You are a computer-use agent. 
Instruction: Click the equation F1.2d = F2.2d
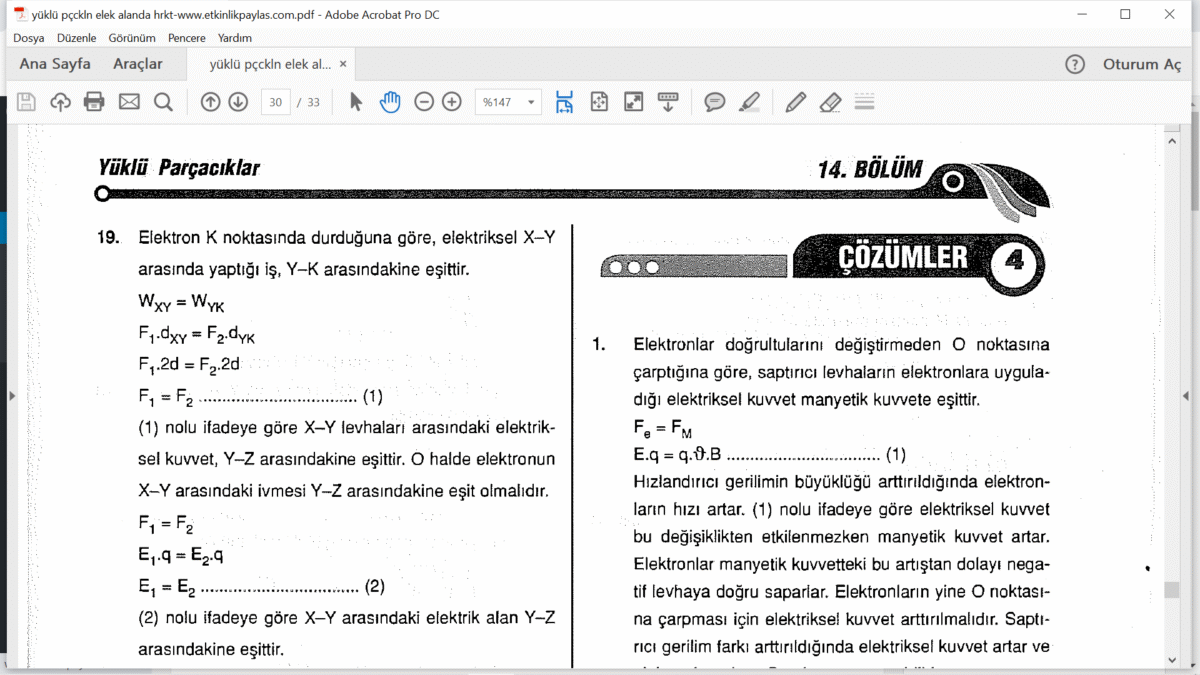[x=190, y=365]
